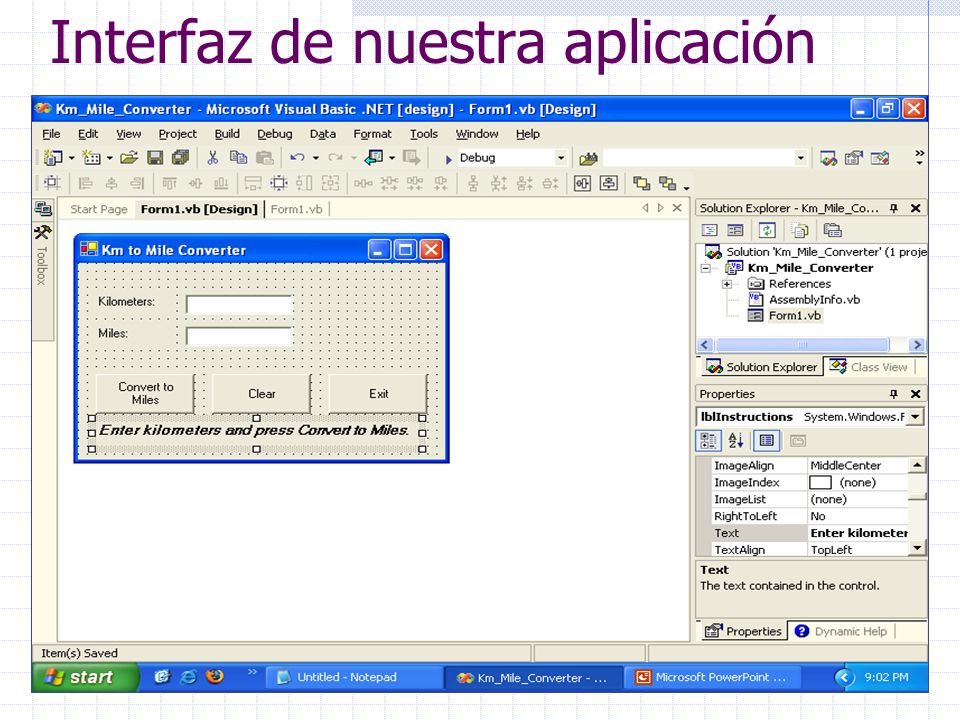The width and height of the screenshot is (960, 720).
Task: Open the Build menu
Action: 227,134
